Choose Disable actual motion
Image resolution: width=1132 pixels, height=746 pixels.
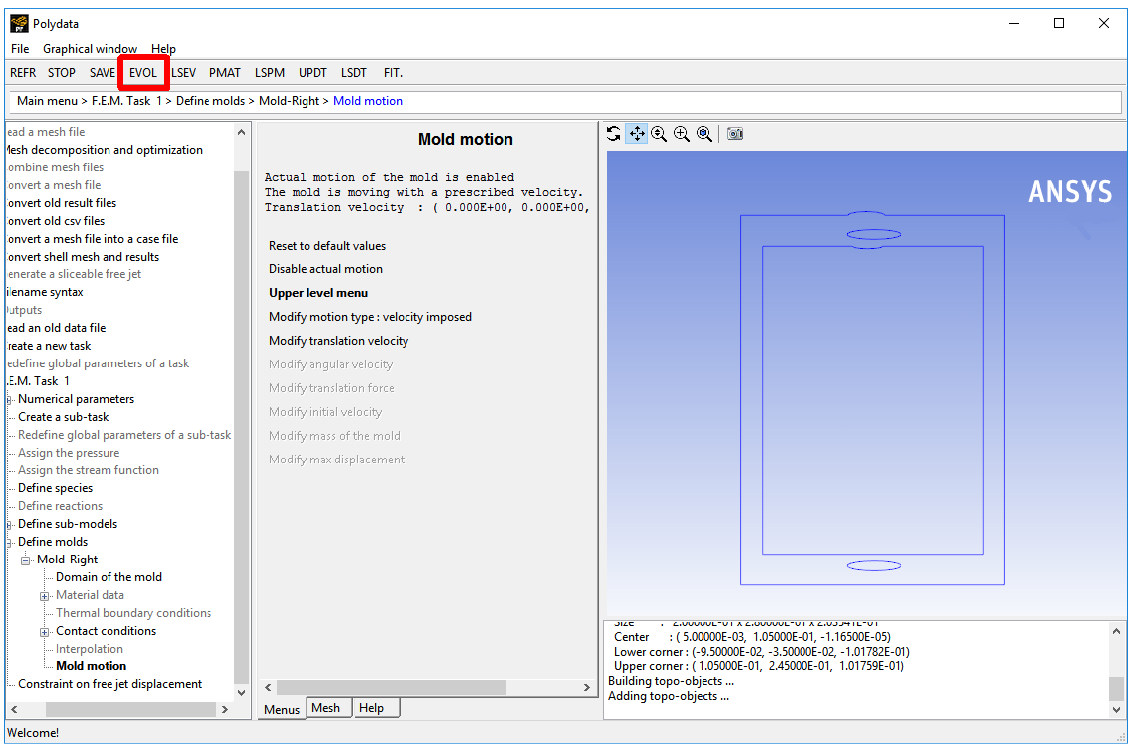(326, 269)
